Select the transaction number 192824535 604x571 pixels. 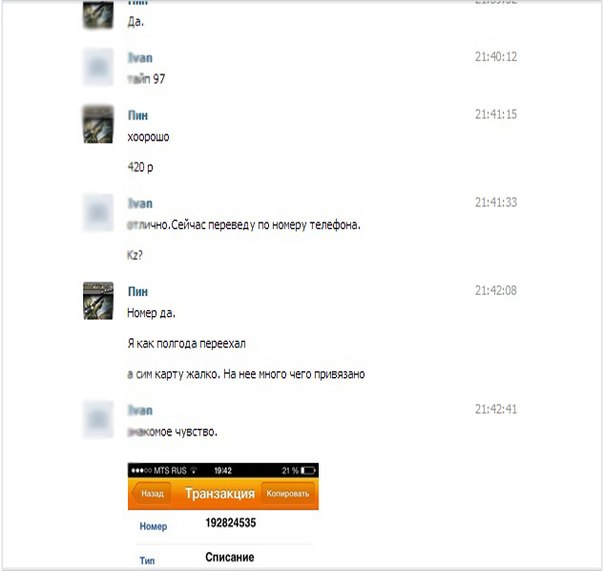pos(230,523)
